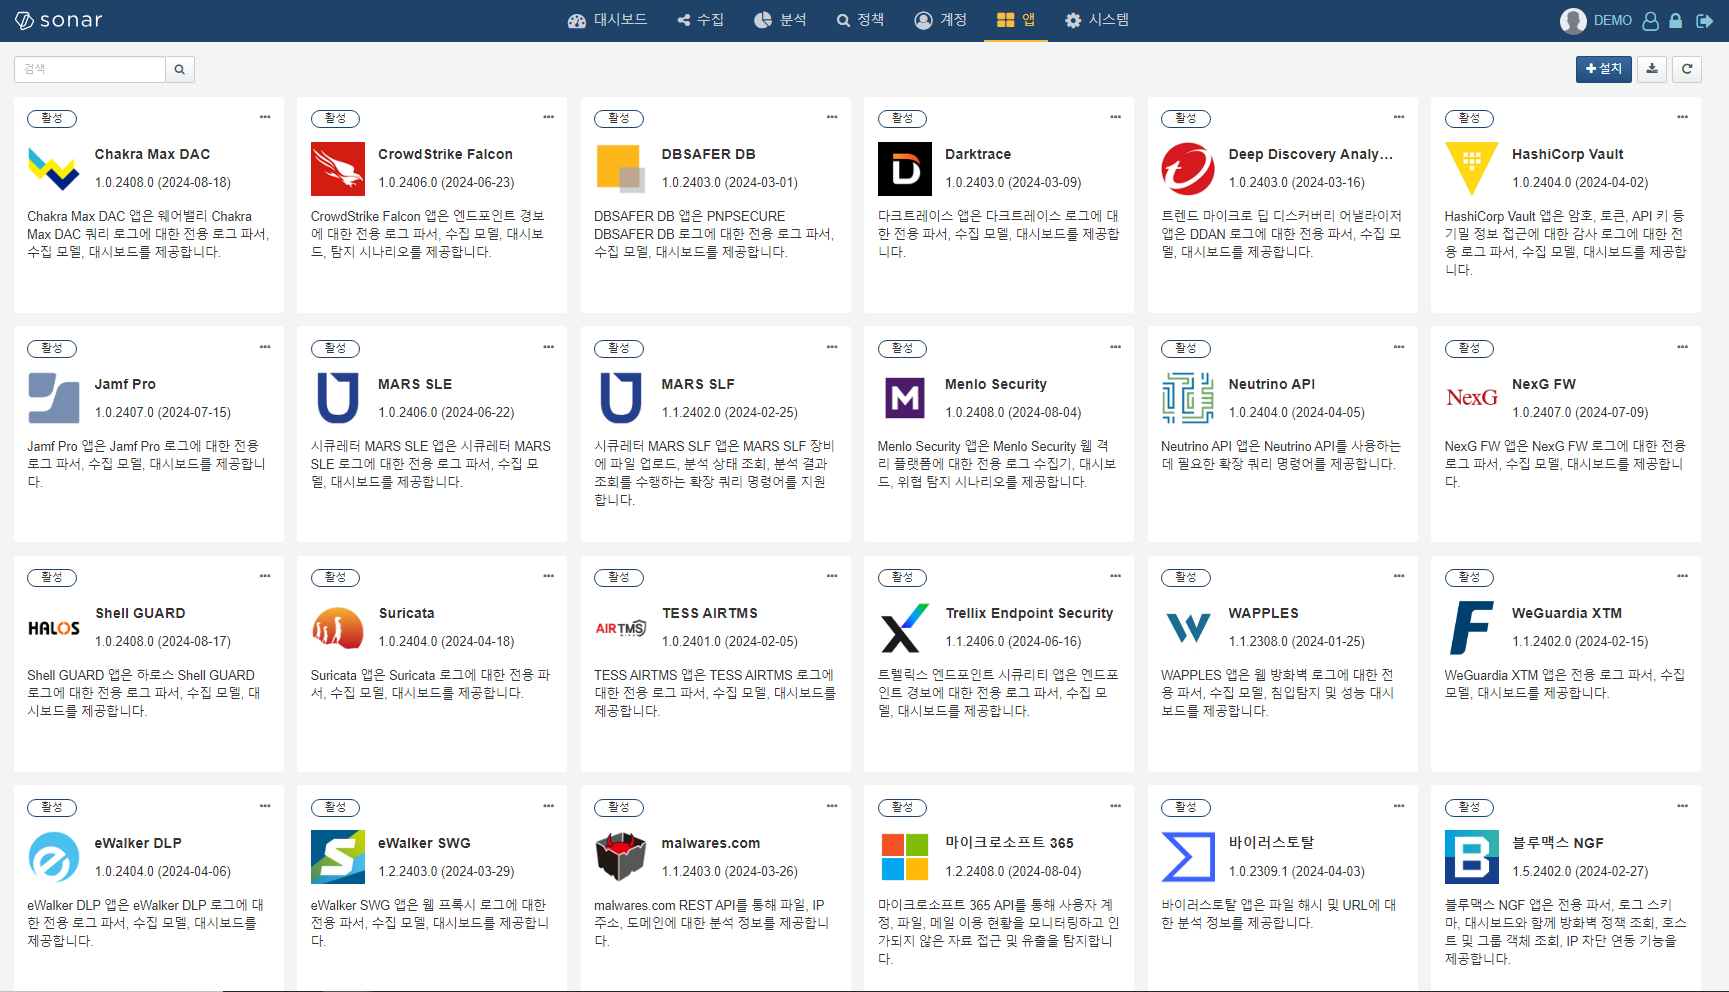The image size is (1729, 992).
Task: Click the Menlo Security purple M icon
Action: tap(905, 398)
